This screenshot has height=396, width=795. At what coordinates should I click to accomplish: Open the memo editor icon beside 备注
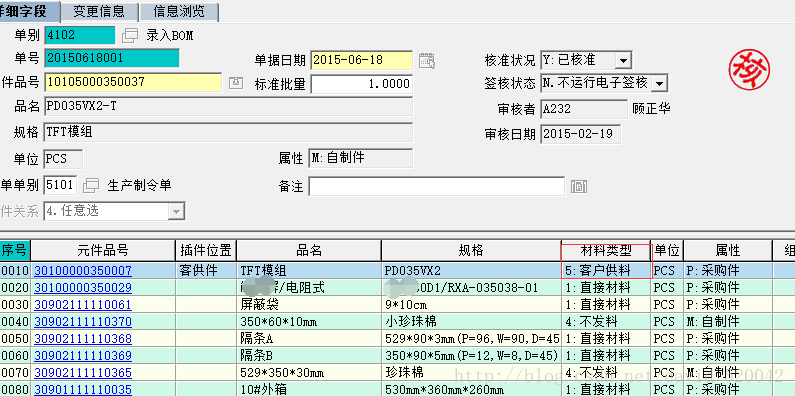coord(579,187)
